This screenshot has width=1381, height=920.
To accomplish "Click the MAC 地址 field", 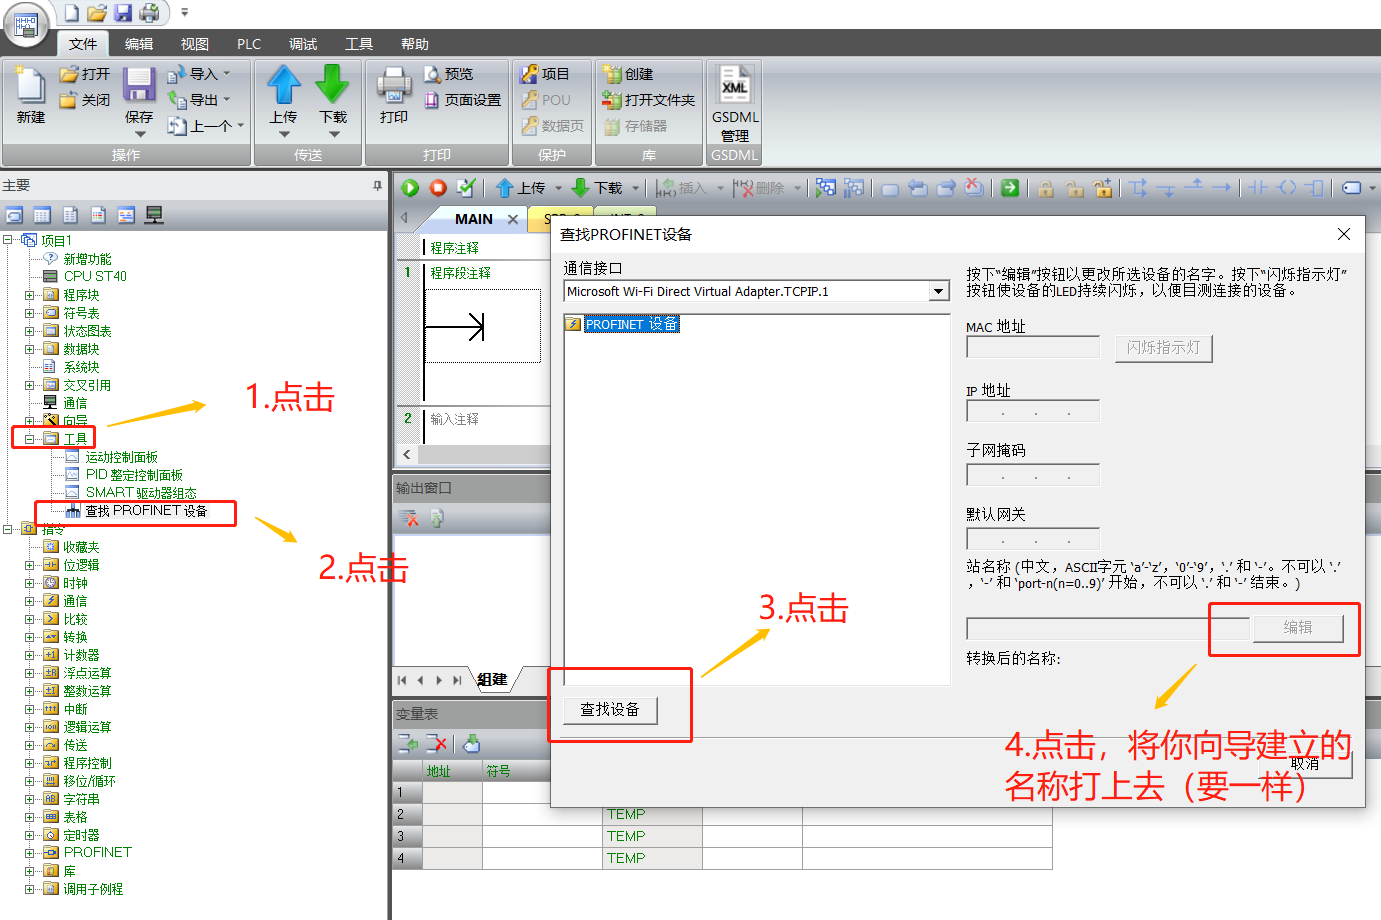I will pos(1033,348).
